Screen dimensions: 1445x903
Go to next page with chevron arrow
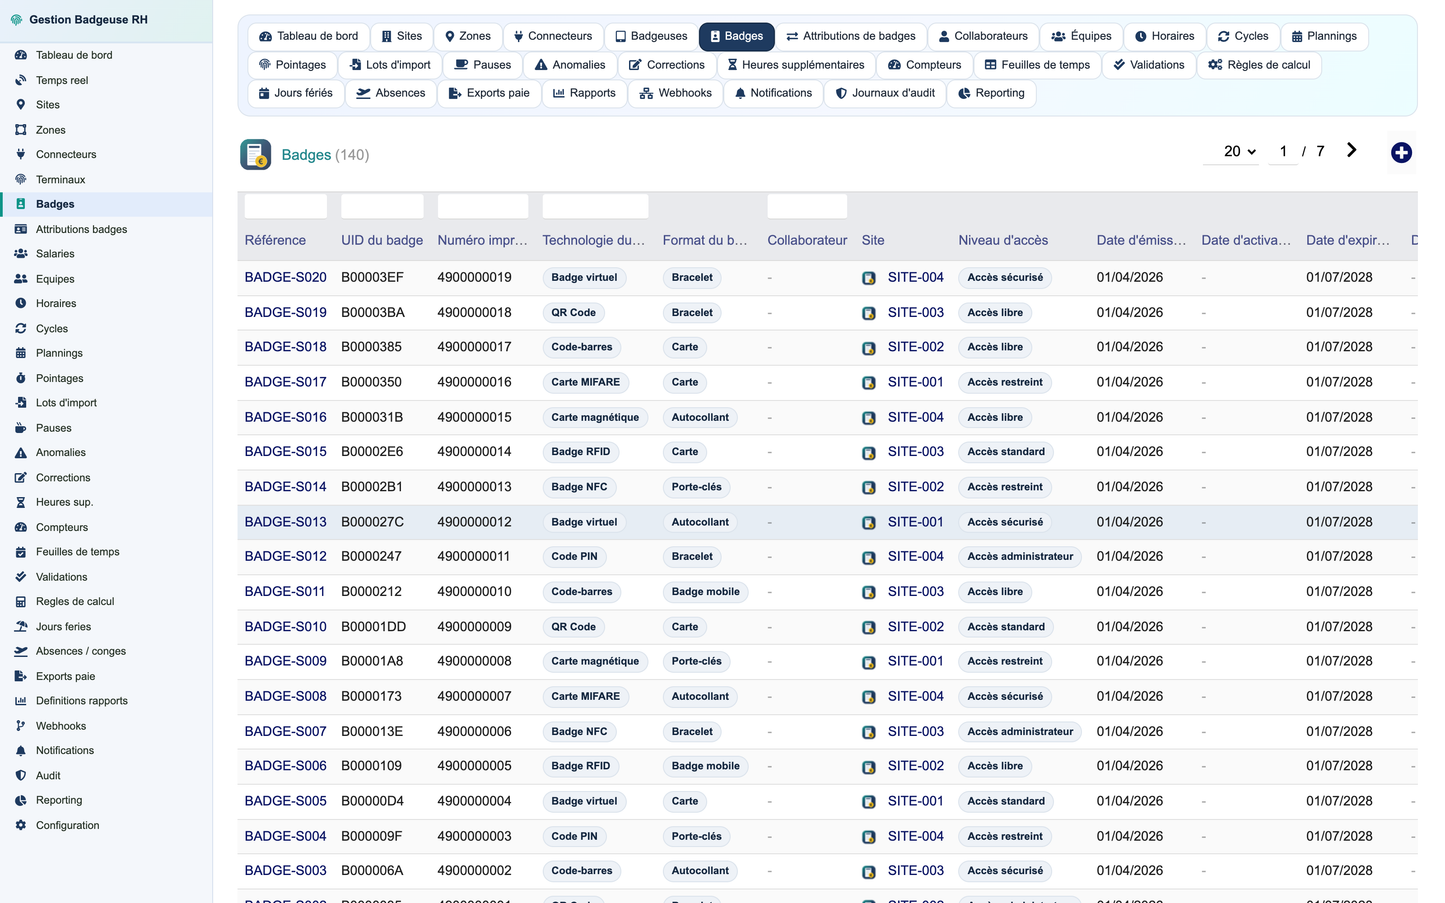pyautogui.click(x=1352, y=150)
